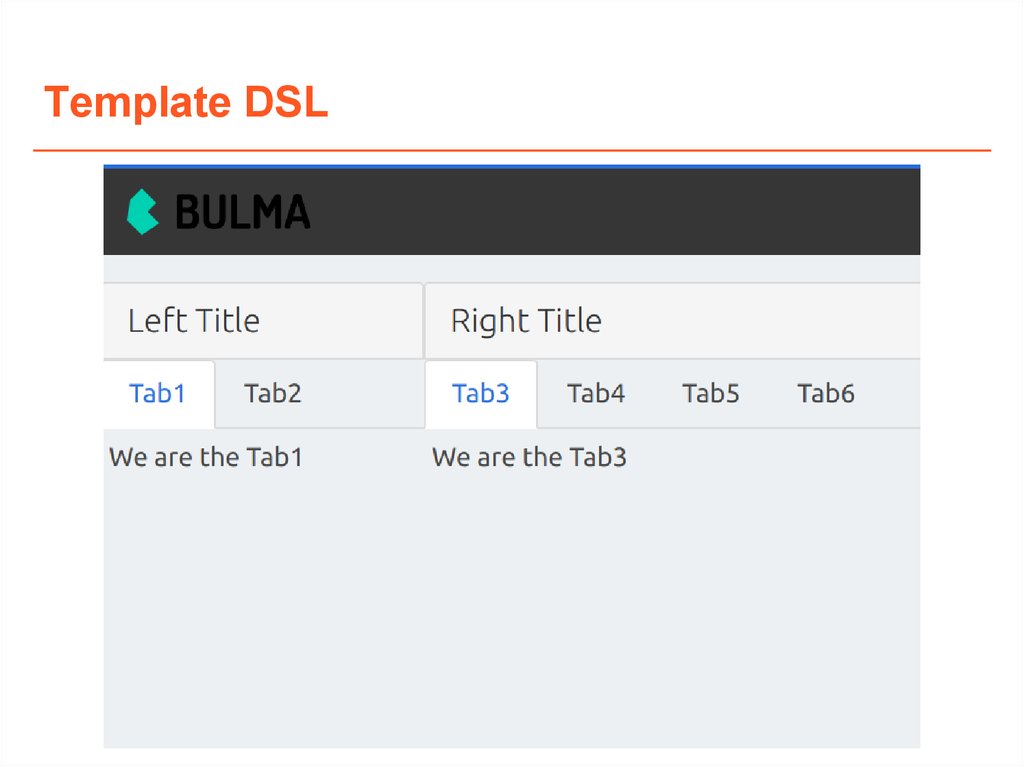
Task: Click blank content area below Tab1 text
Action: coord(262,600)
